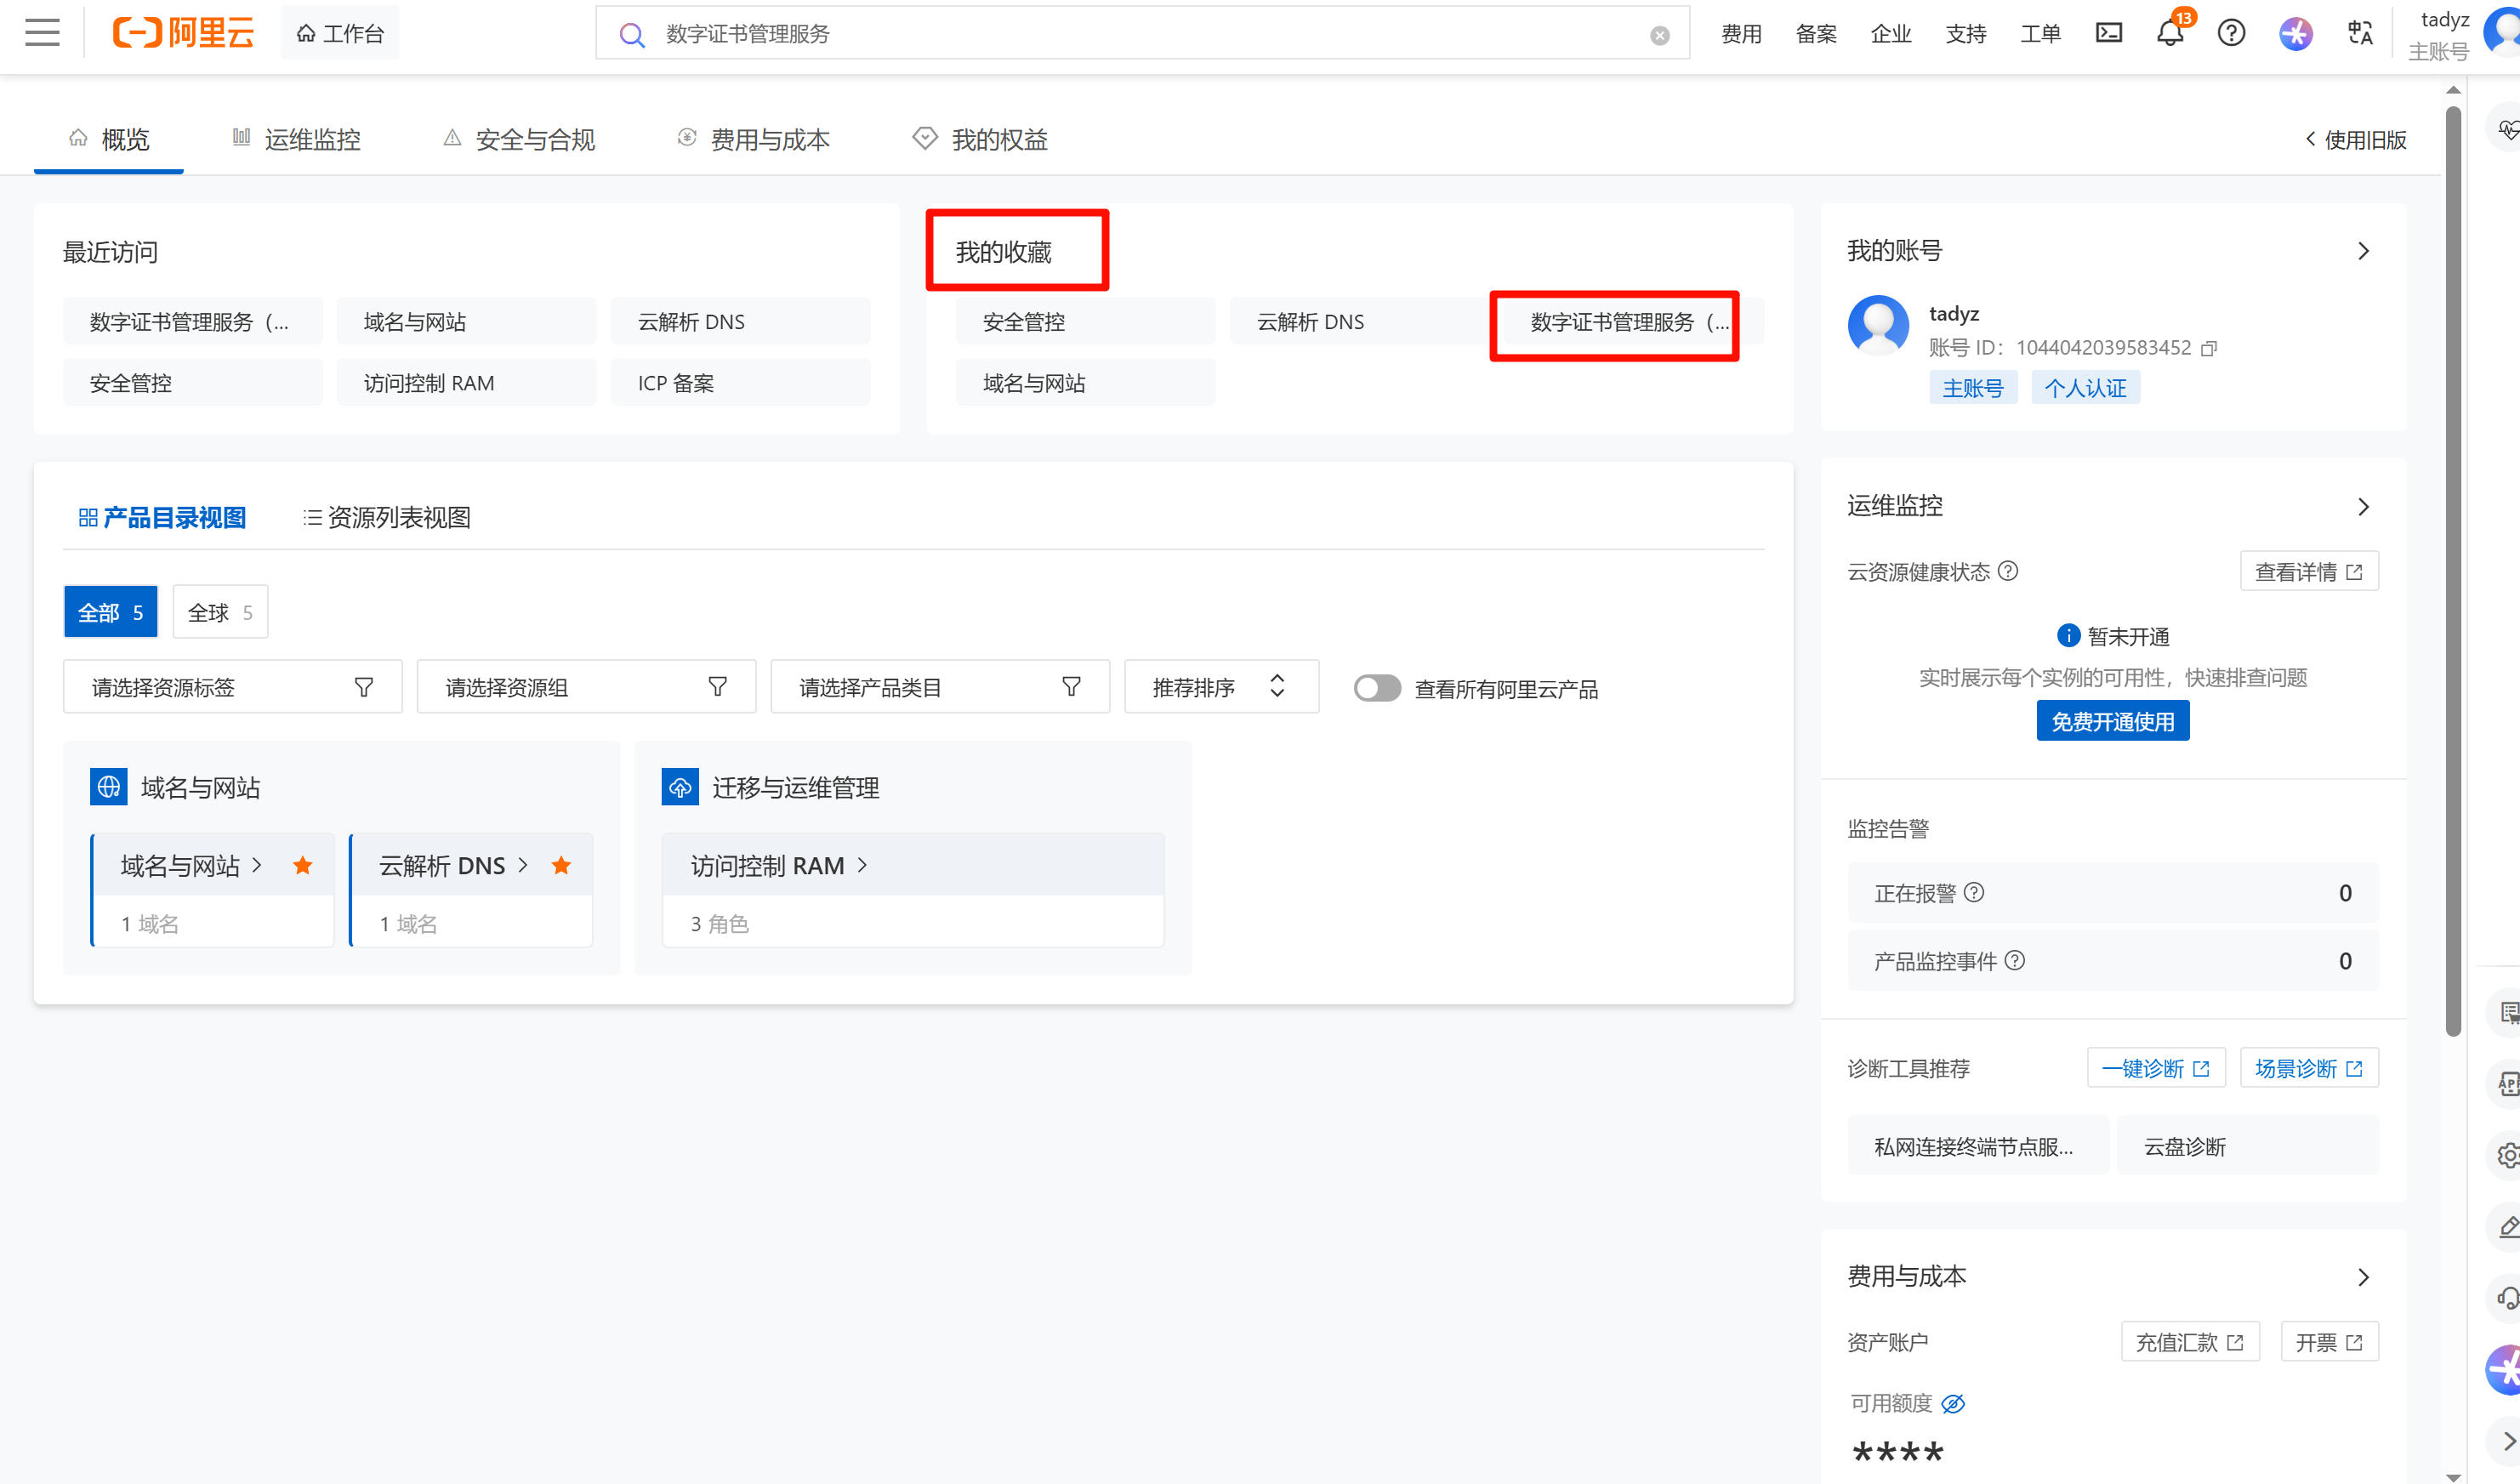Image resolution: width=2520 pixels, height=1484 pixels.
Task: Switch to the 安全与合规 tab
Action: 519,140
